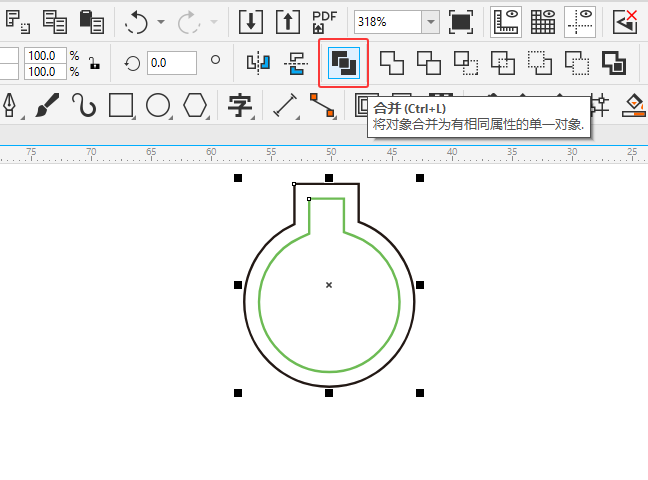This screenshot has width=648, height=480.
Task: Click the top-left selection handle
Action: 238,178
